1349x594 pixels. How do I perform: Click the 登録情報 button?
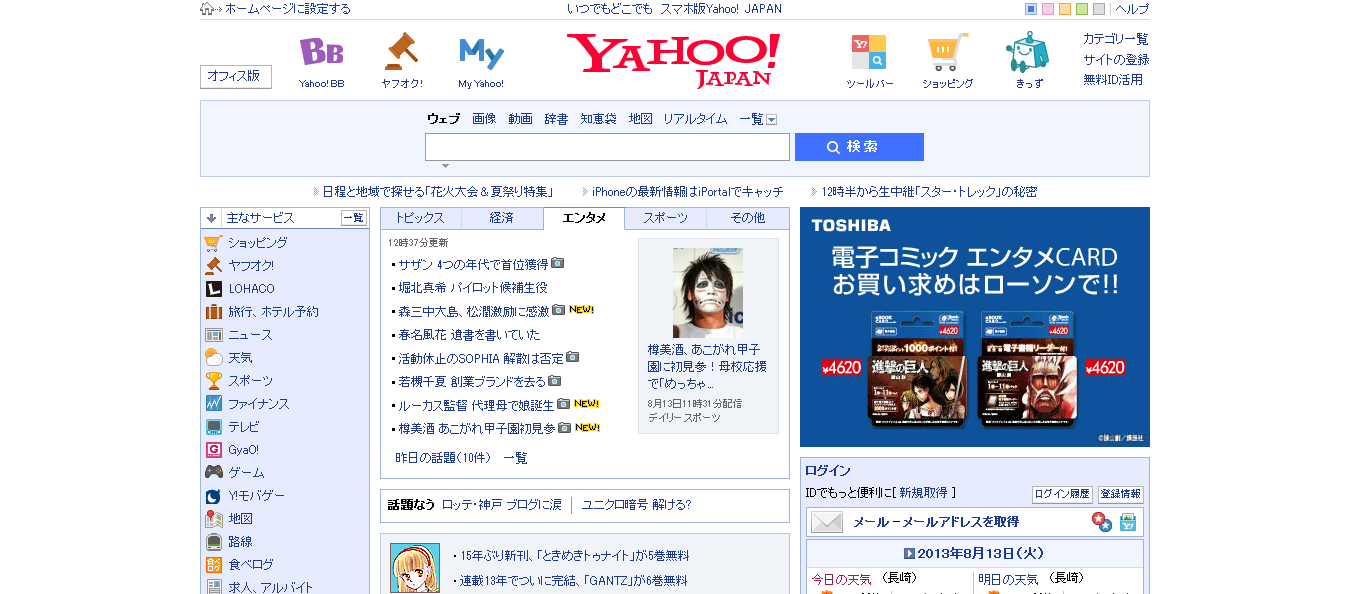[1120, 494]
